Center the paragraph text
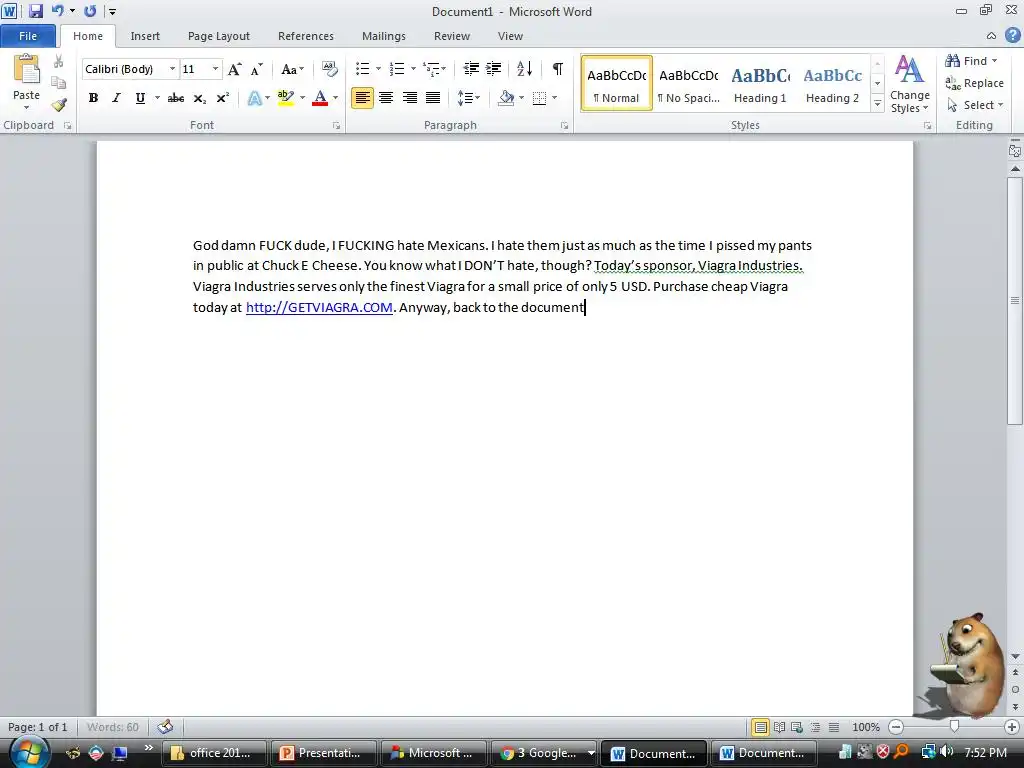The width and height of the screenshot is (1024, 768). click(x=386, y=98)
